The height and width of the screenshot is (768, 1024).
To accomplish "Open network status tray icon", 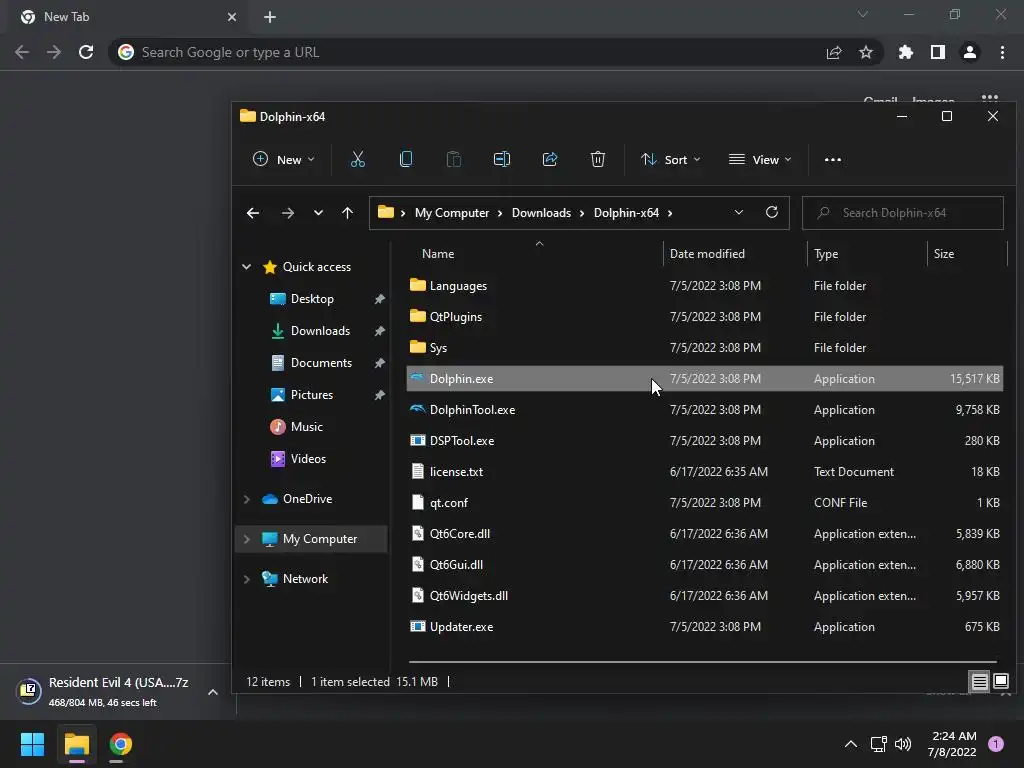I will (x=878, y=744).
